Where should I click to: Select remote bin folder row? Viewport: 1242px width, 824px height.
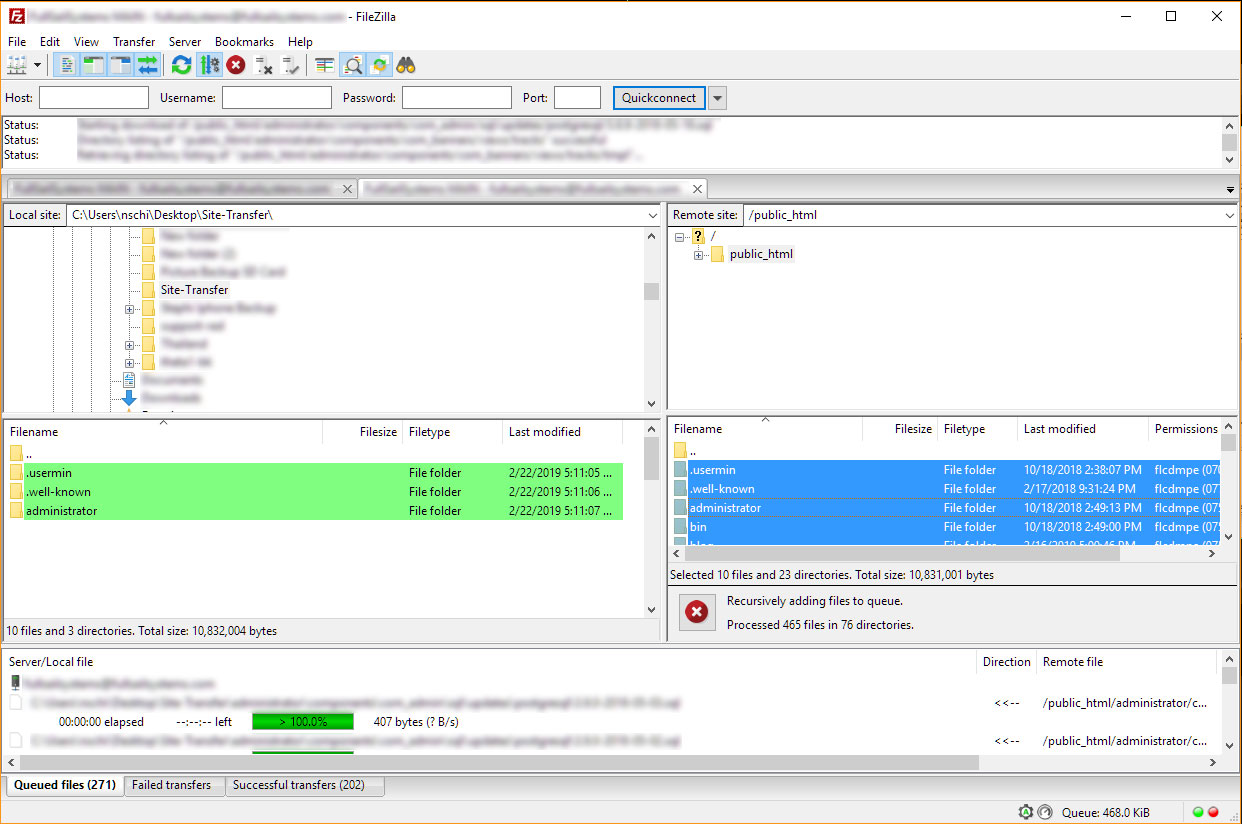(x=945, y=527)
